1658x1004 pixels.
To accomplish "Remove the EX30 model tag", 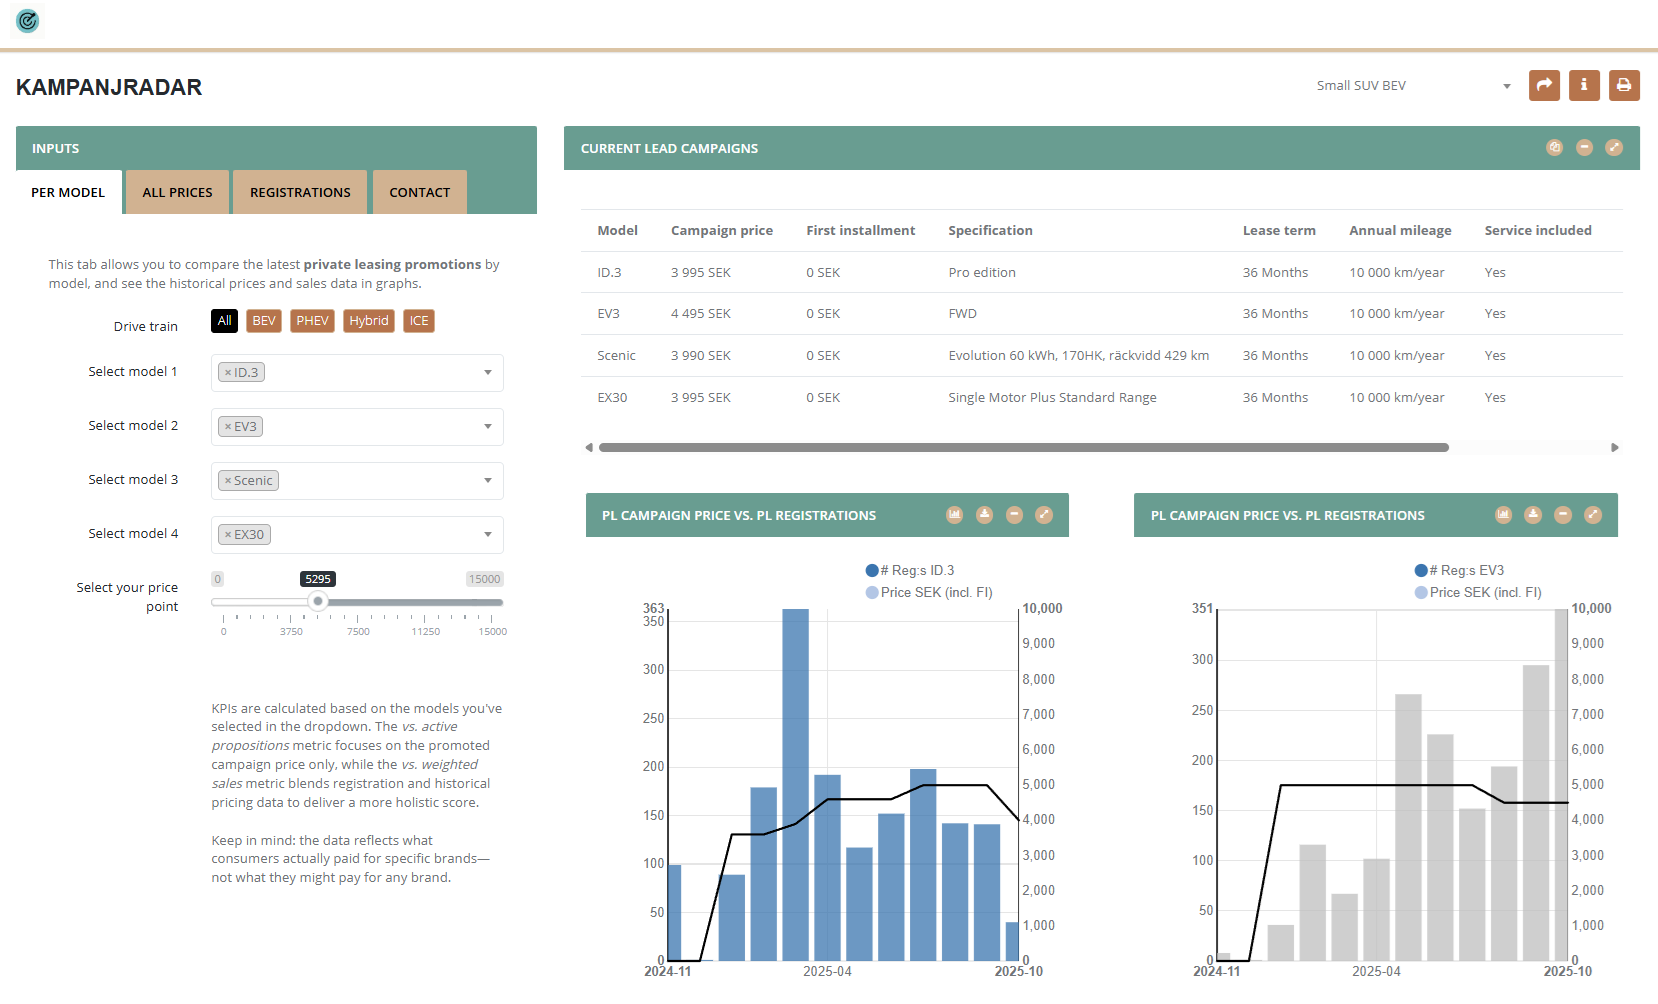I will (227, 533).
